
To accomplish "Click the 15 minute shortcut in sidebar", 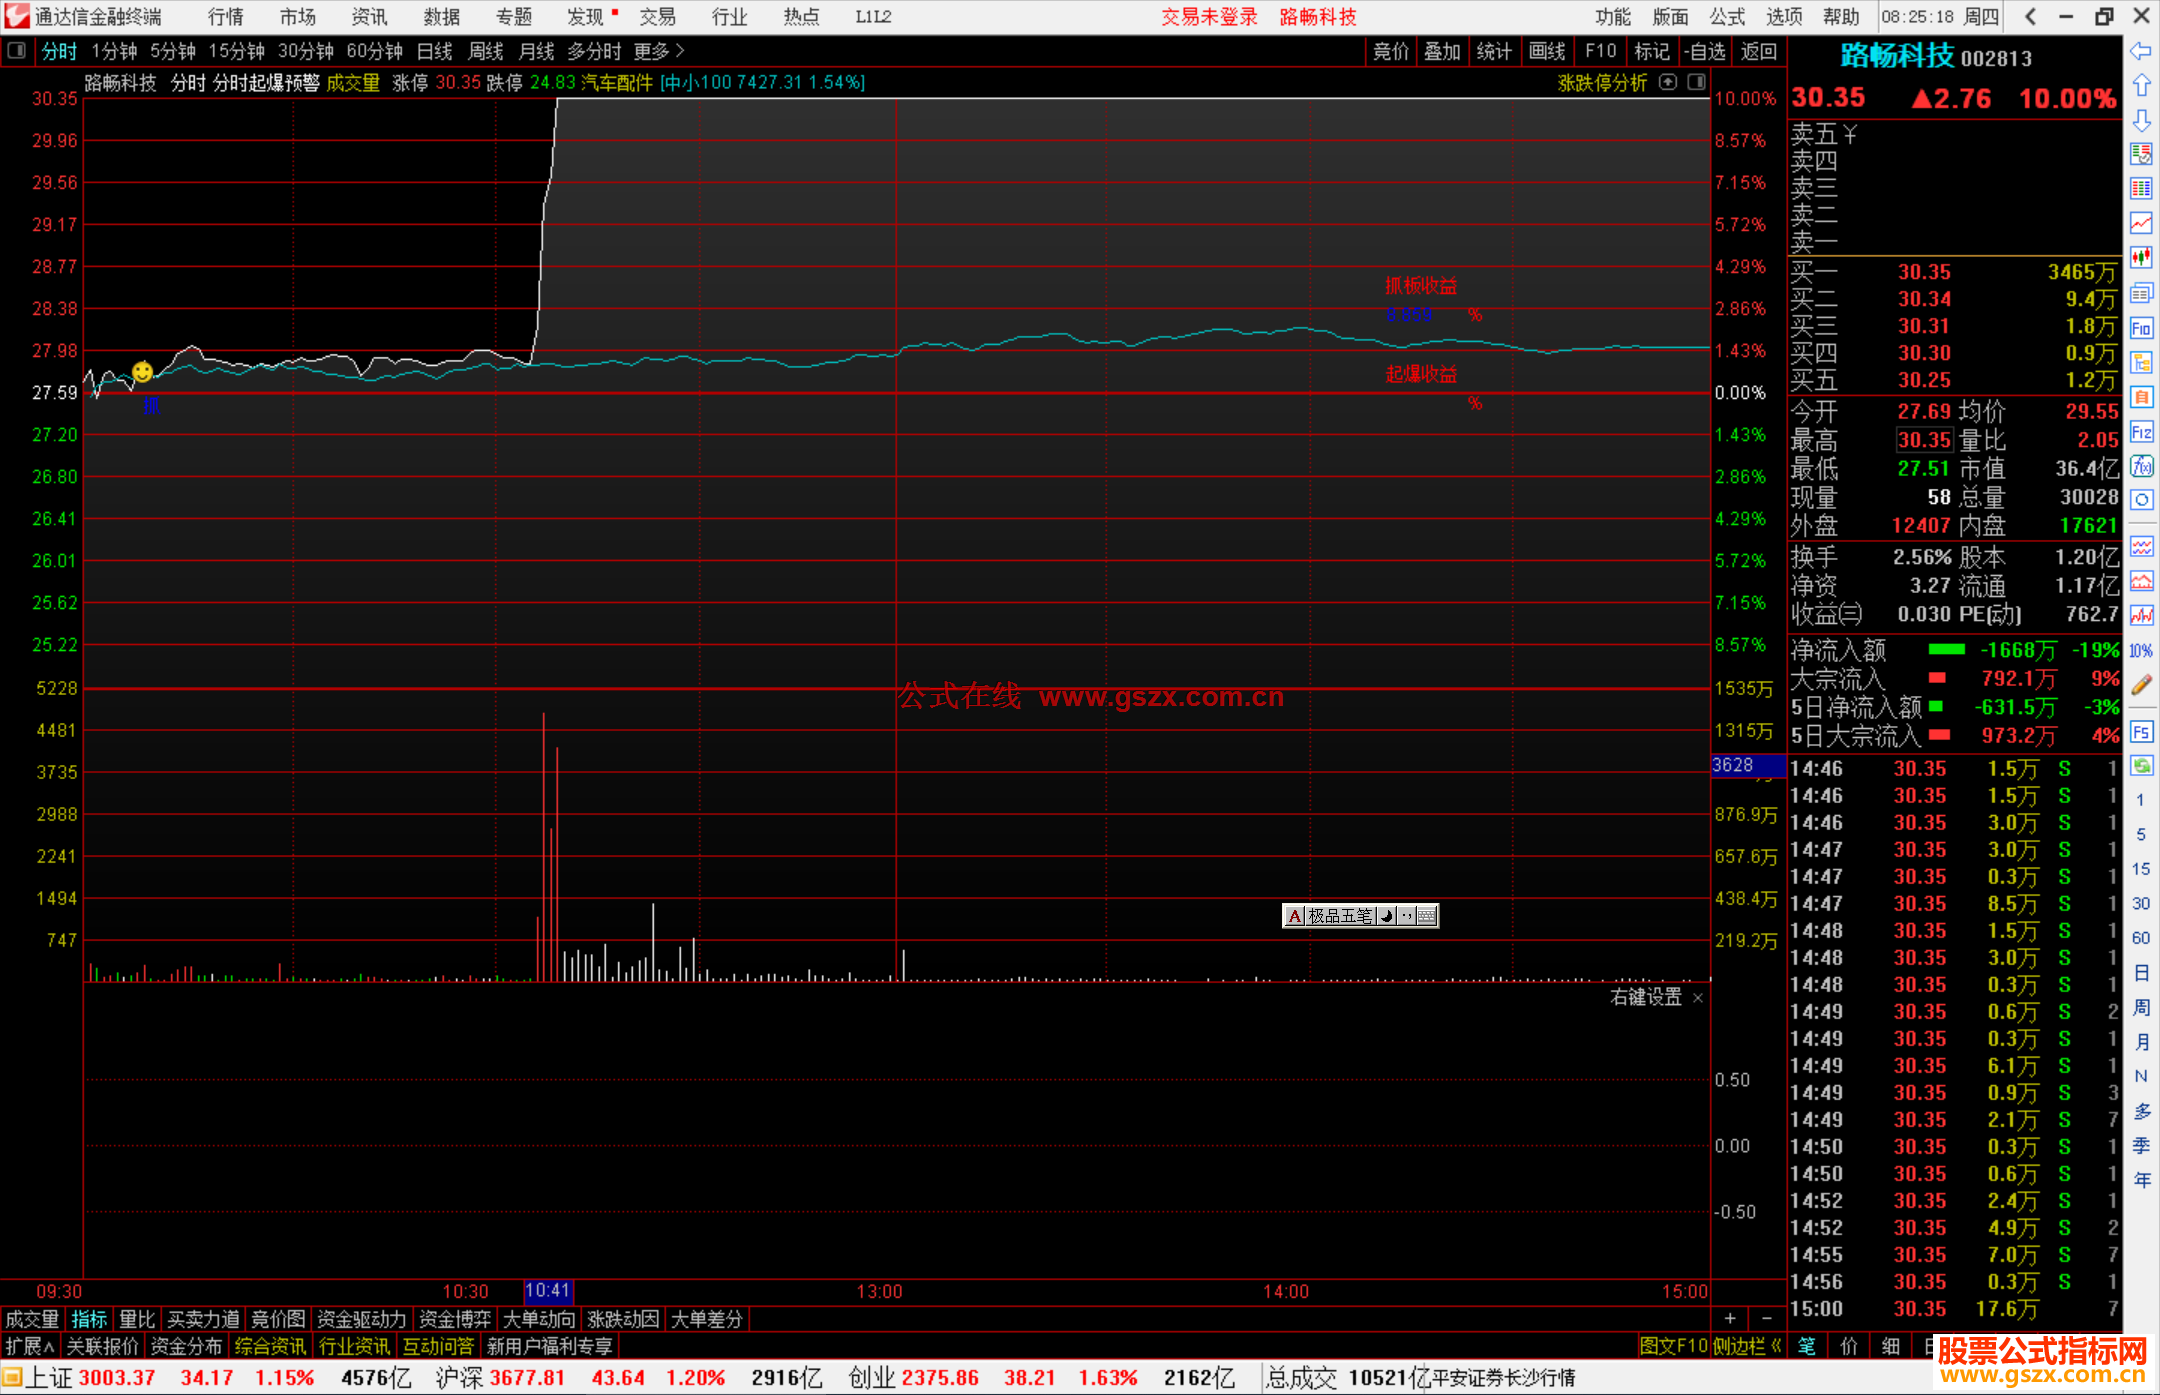I will coord(2141,869).
